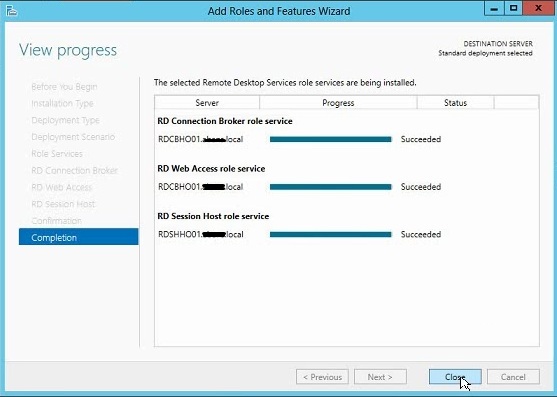Screen dimensions: 557x397
Task: Click RDCBHO01 server under Connection Broker
Action: coord(201,139)
